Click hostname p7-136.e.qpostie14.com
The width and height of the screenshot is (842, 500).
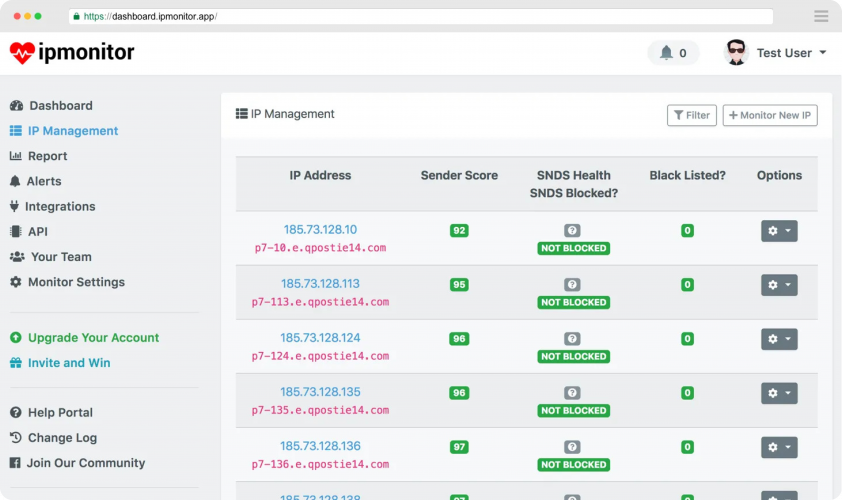(x=320, y=464)
